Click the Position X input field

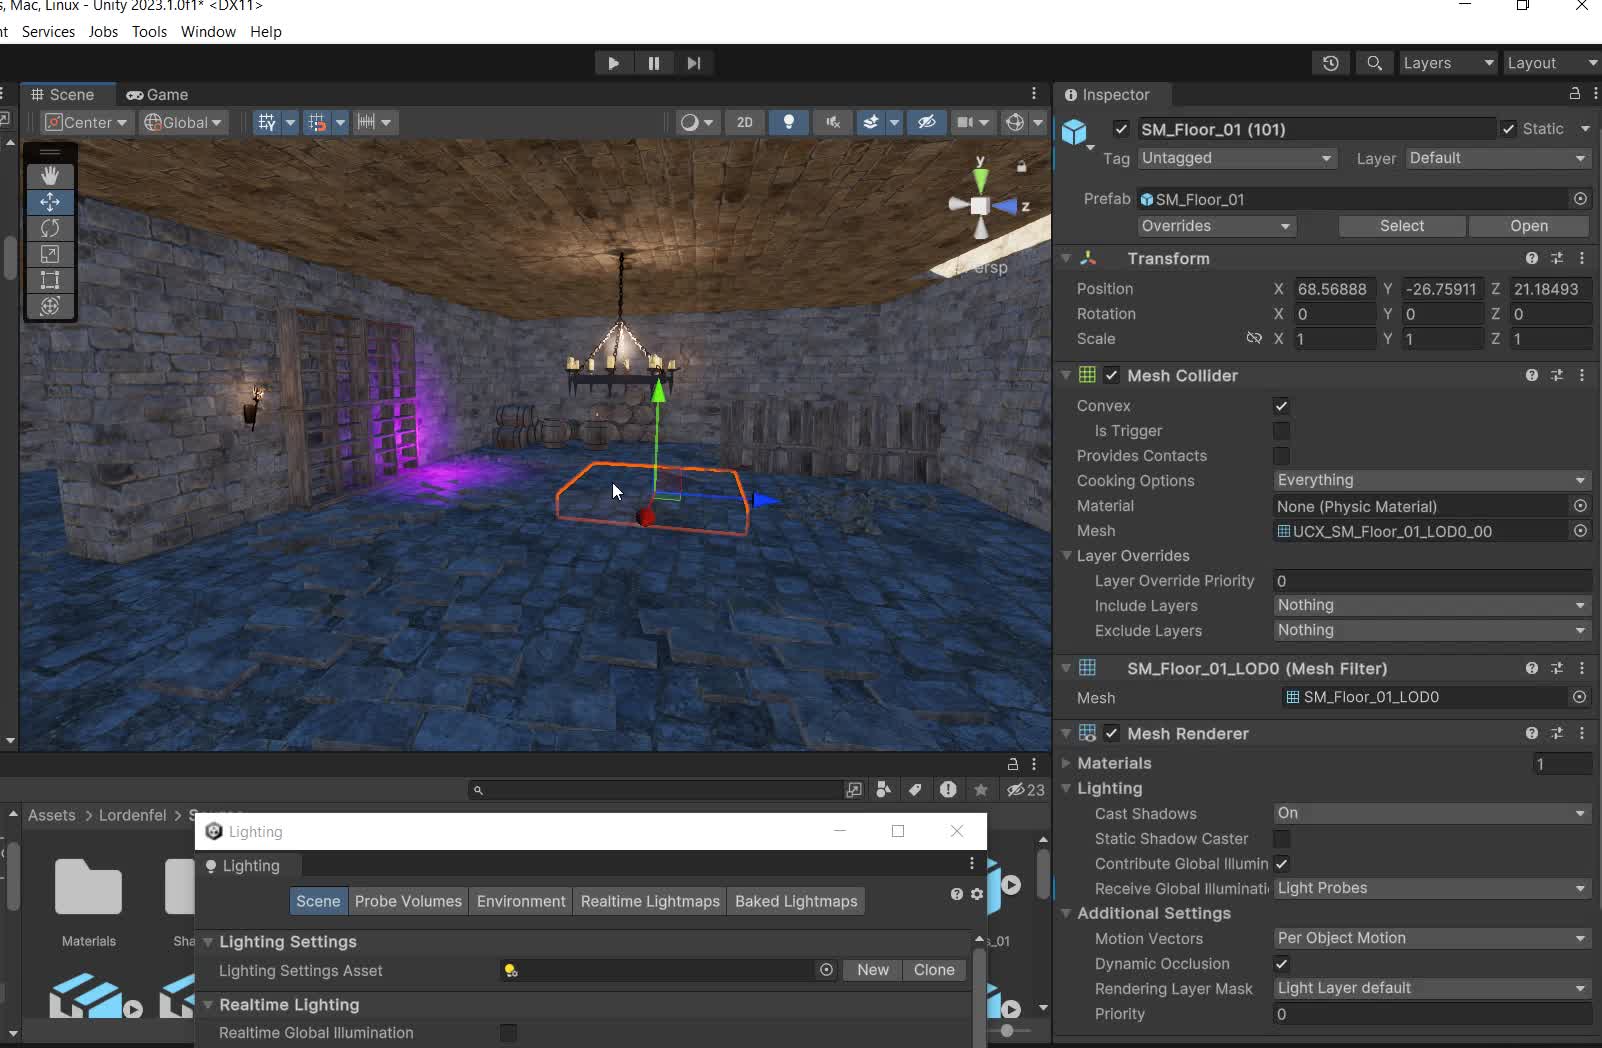coord(1334,289)
